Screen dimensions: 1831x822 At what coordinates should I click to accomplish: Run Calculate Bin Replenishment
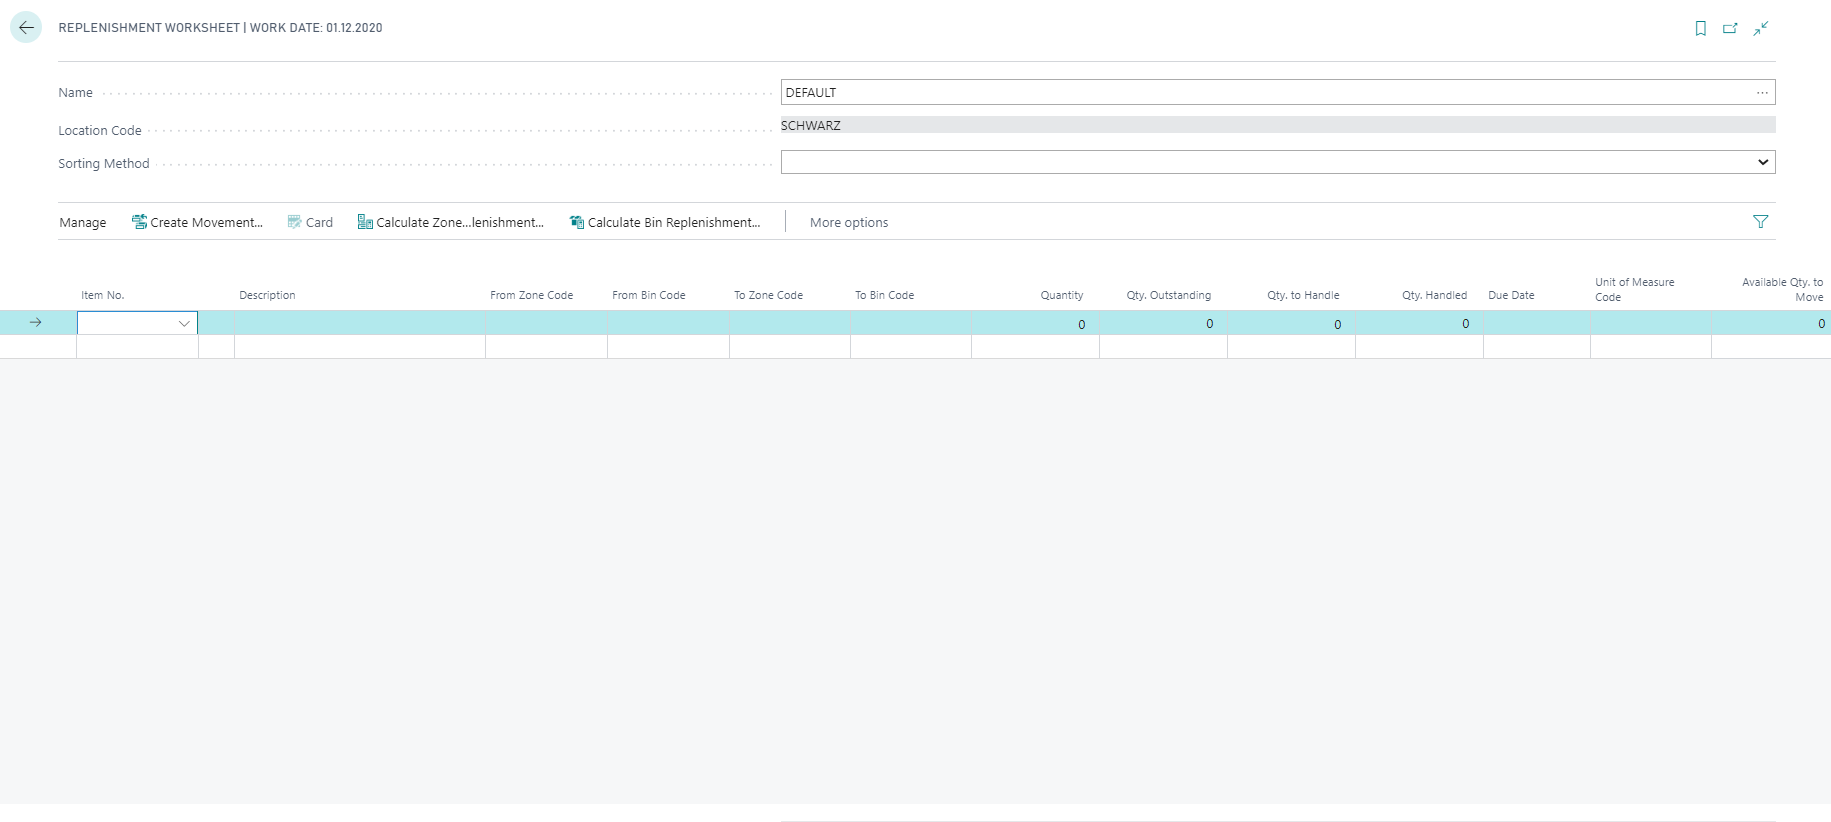pyautogui.click(x=665, y=222)
